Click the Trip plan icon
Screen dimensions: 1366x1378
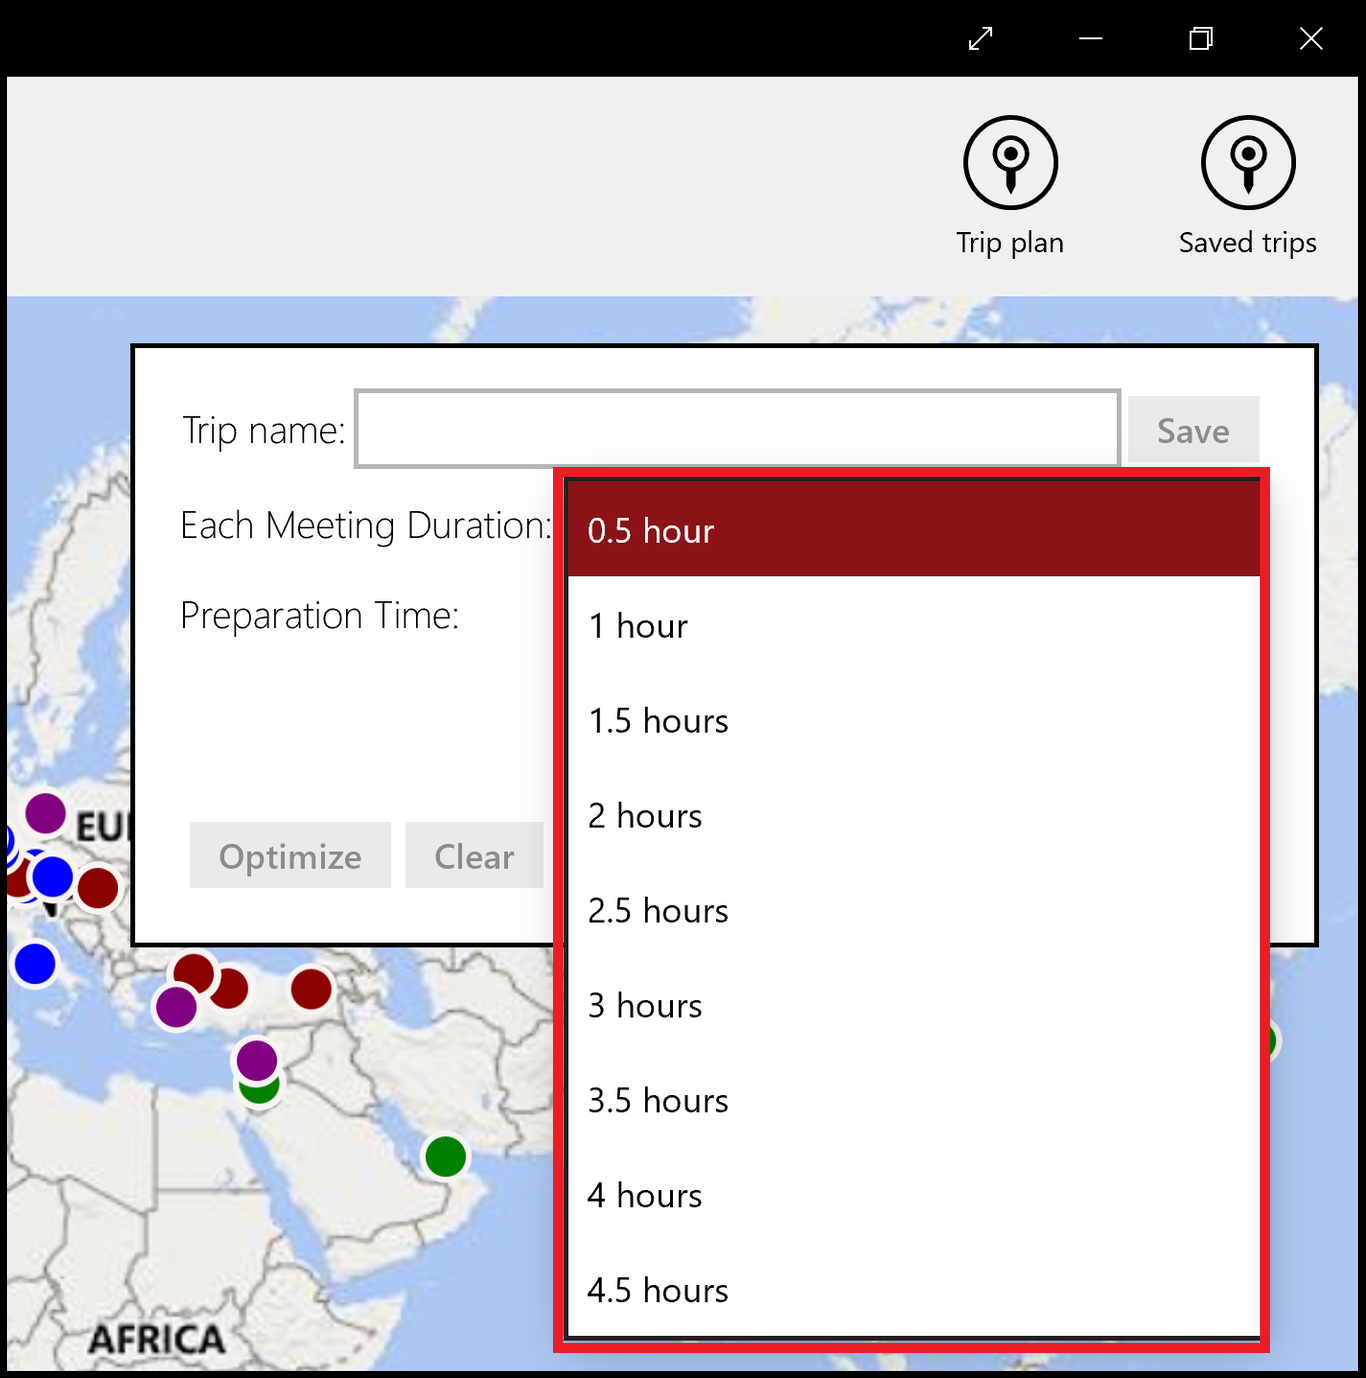click(x=1010, y=162)
